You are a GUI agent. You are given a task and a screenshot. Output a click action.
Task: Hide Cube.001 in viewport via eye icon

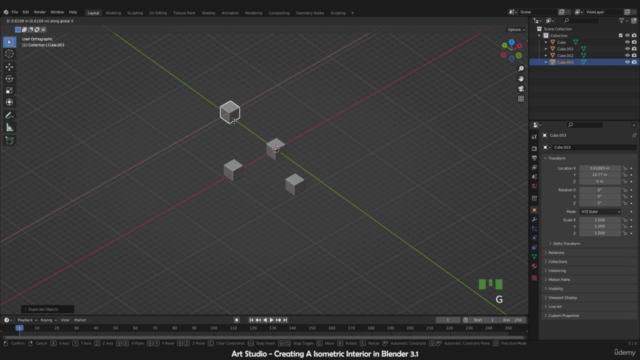627,49
